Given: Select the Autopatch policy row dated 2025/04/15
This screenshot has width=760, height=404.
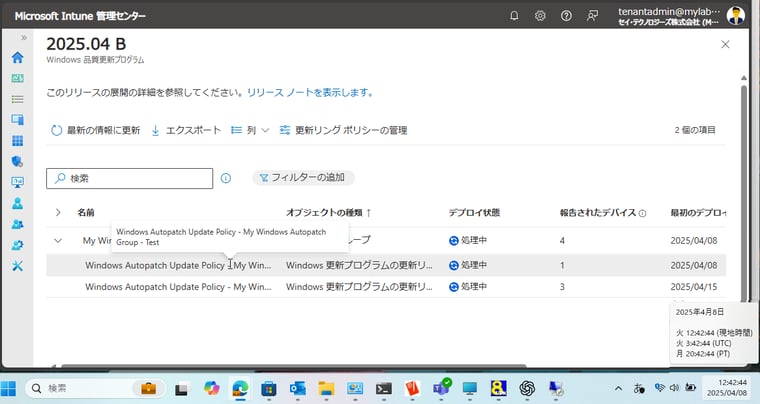Looking at the screenshot, I should pos(386,287).
